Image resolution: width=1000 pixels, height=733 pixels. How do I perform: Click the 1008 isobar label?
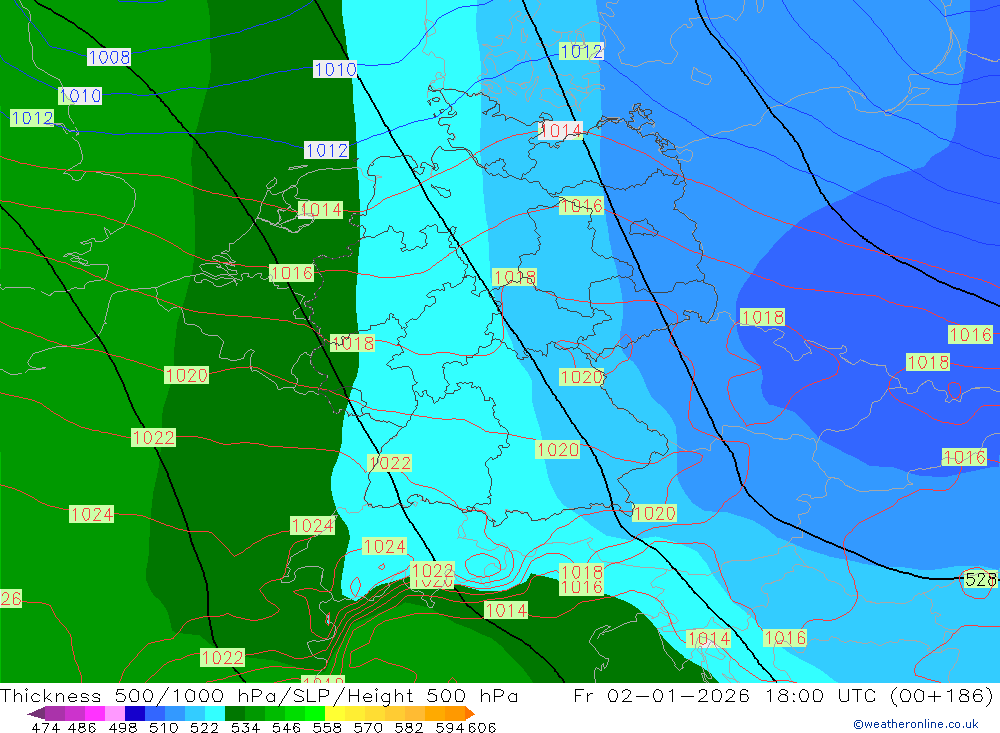point(109,57)
